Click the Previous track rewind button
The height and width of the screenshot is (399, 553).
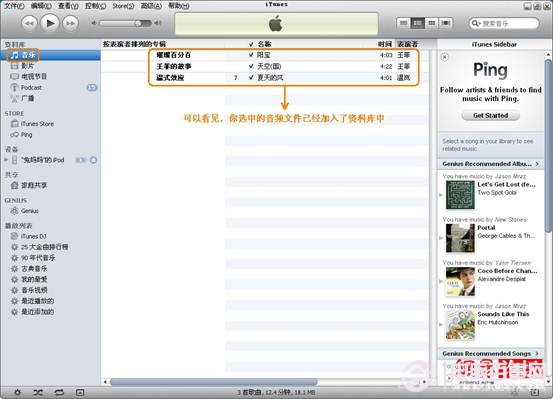pos(29,24)
